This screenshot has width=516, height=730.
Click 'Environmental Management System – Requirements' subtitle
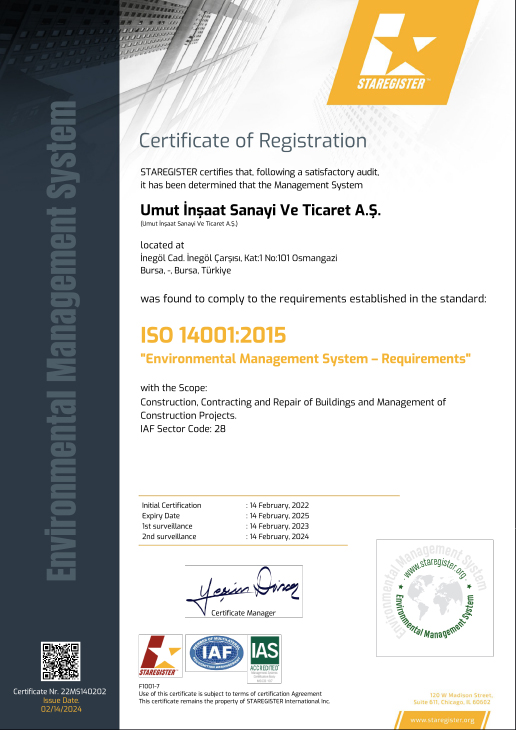pyautogui.click(x=306, y=359)
